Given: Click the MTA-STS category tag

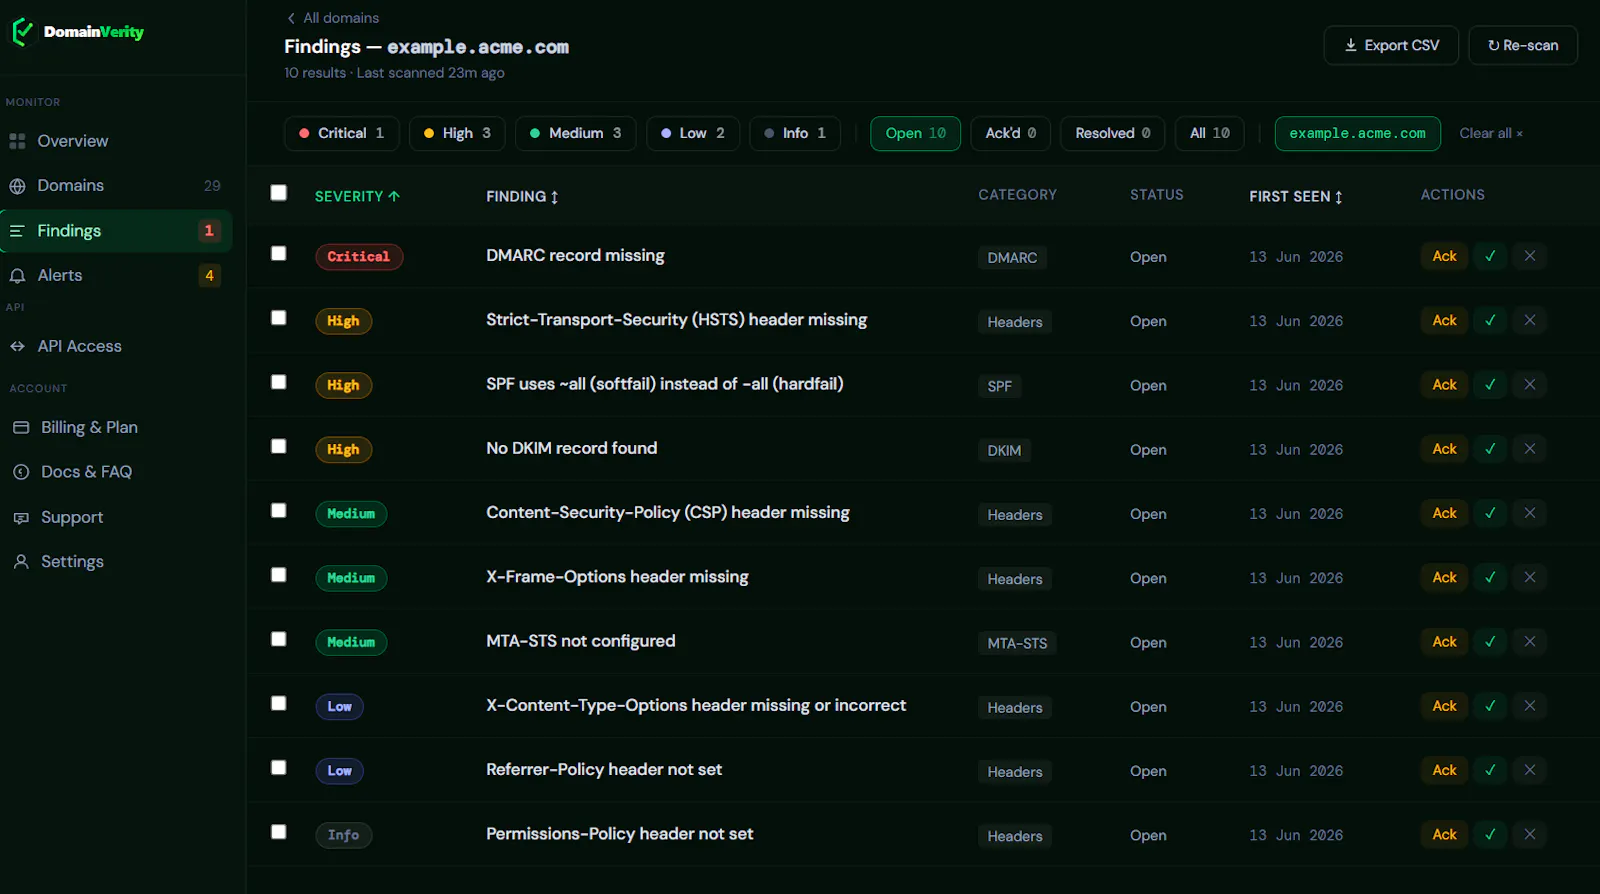Looking at the screenshot, I should coord(1017,643).
